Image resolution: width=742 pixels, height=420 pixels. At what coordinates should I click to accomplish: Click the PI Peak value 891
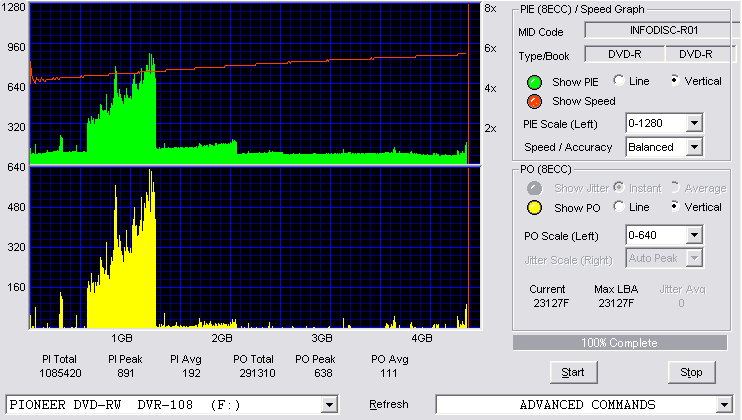[125, 373]
